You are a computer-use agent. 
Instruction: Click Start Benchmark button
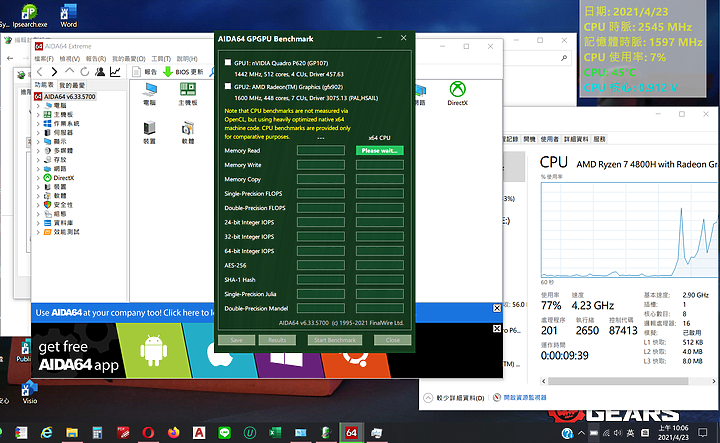pos(335,340)
